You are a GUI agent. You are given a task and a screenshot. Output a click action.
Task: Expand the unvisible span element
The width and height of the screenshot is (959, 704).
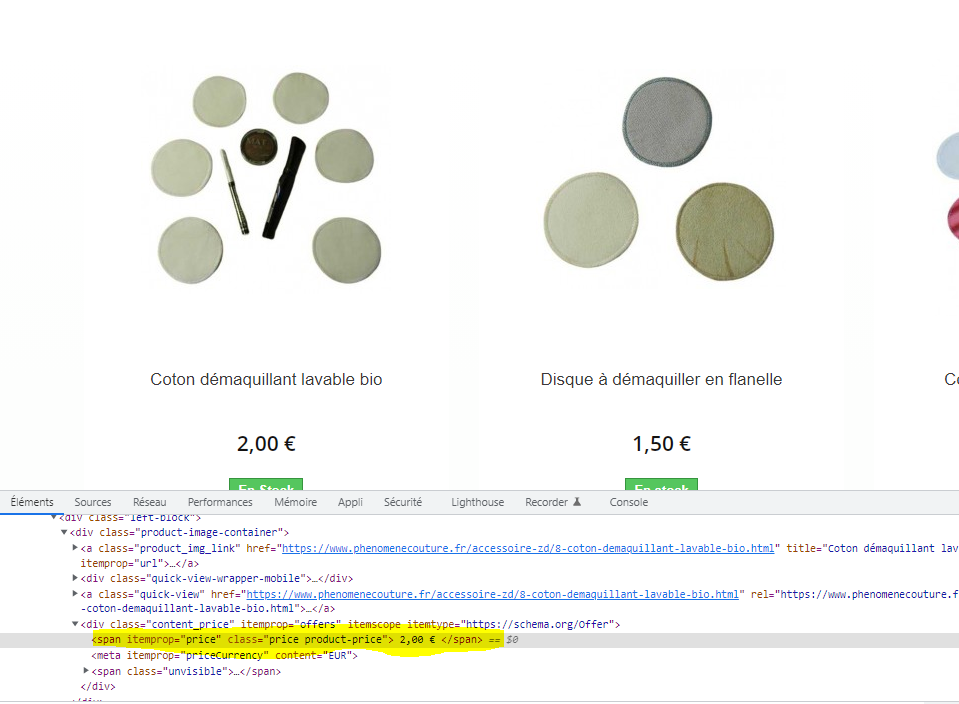(85, 671)
